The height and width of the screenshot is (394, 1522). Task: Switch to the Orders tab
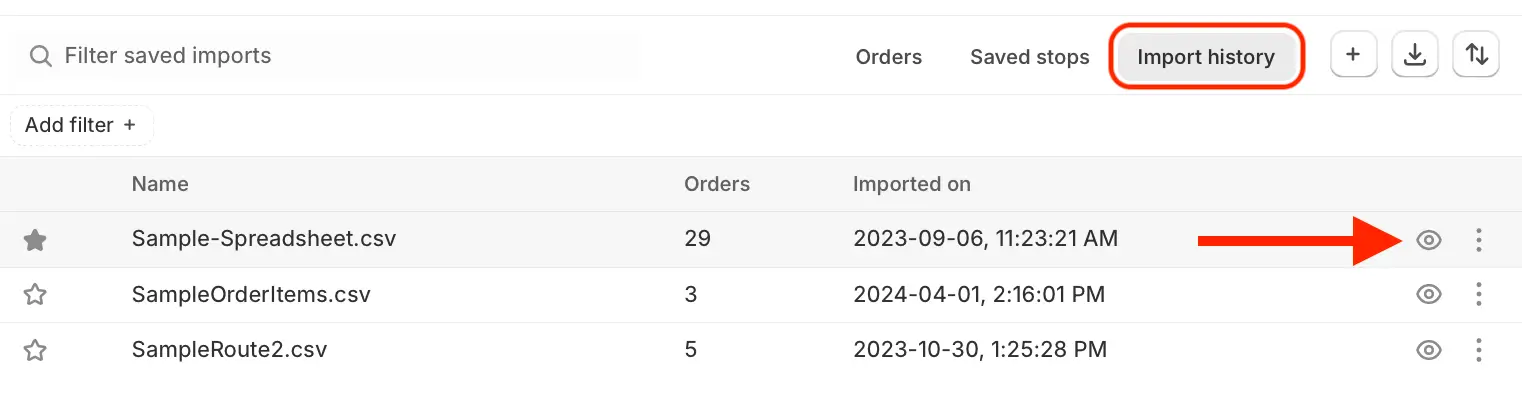tap(889, 57)
